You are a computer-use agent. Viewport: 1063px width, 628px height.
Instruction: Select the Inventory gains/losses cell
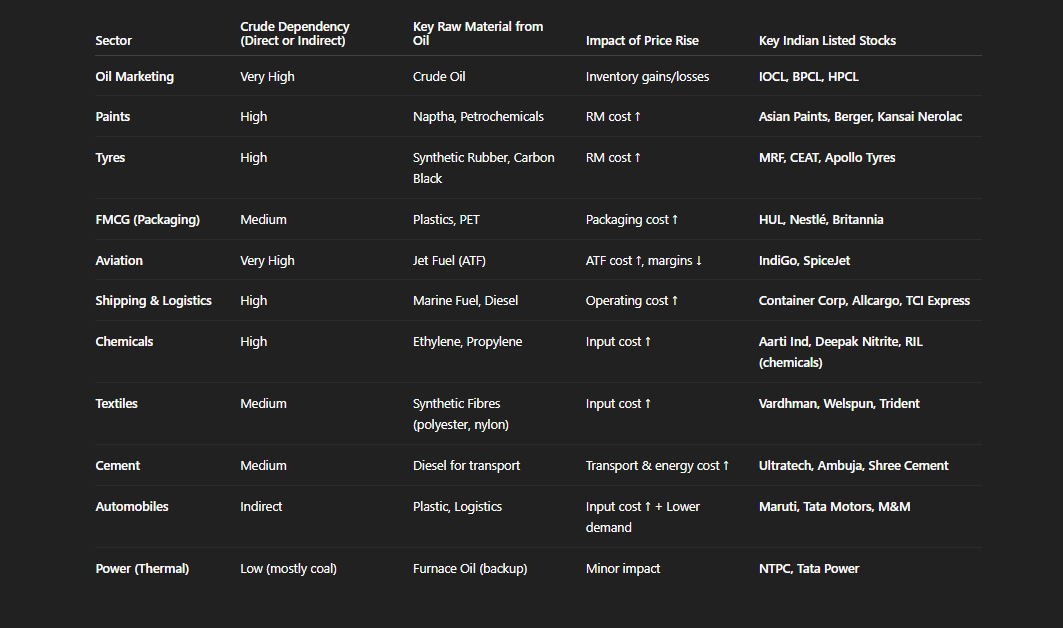(647, 77)
